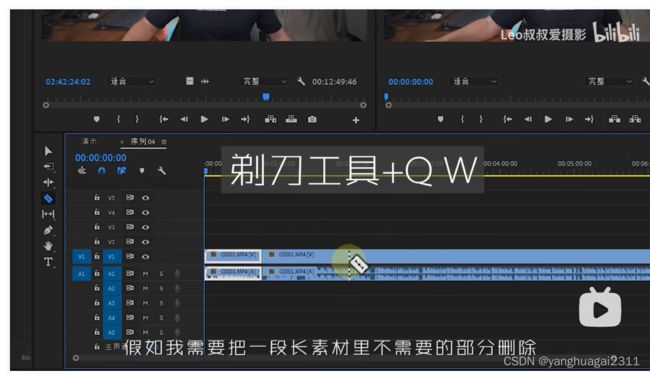Screen dimensions: 650x374
Task: Hide track V5 with its eye icon
Action: [x=146, y=198]
